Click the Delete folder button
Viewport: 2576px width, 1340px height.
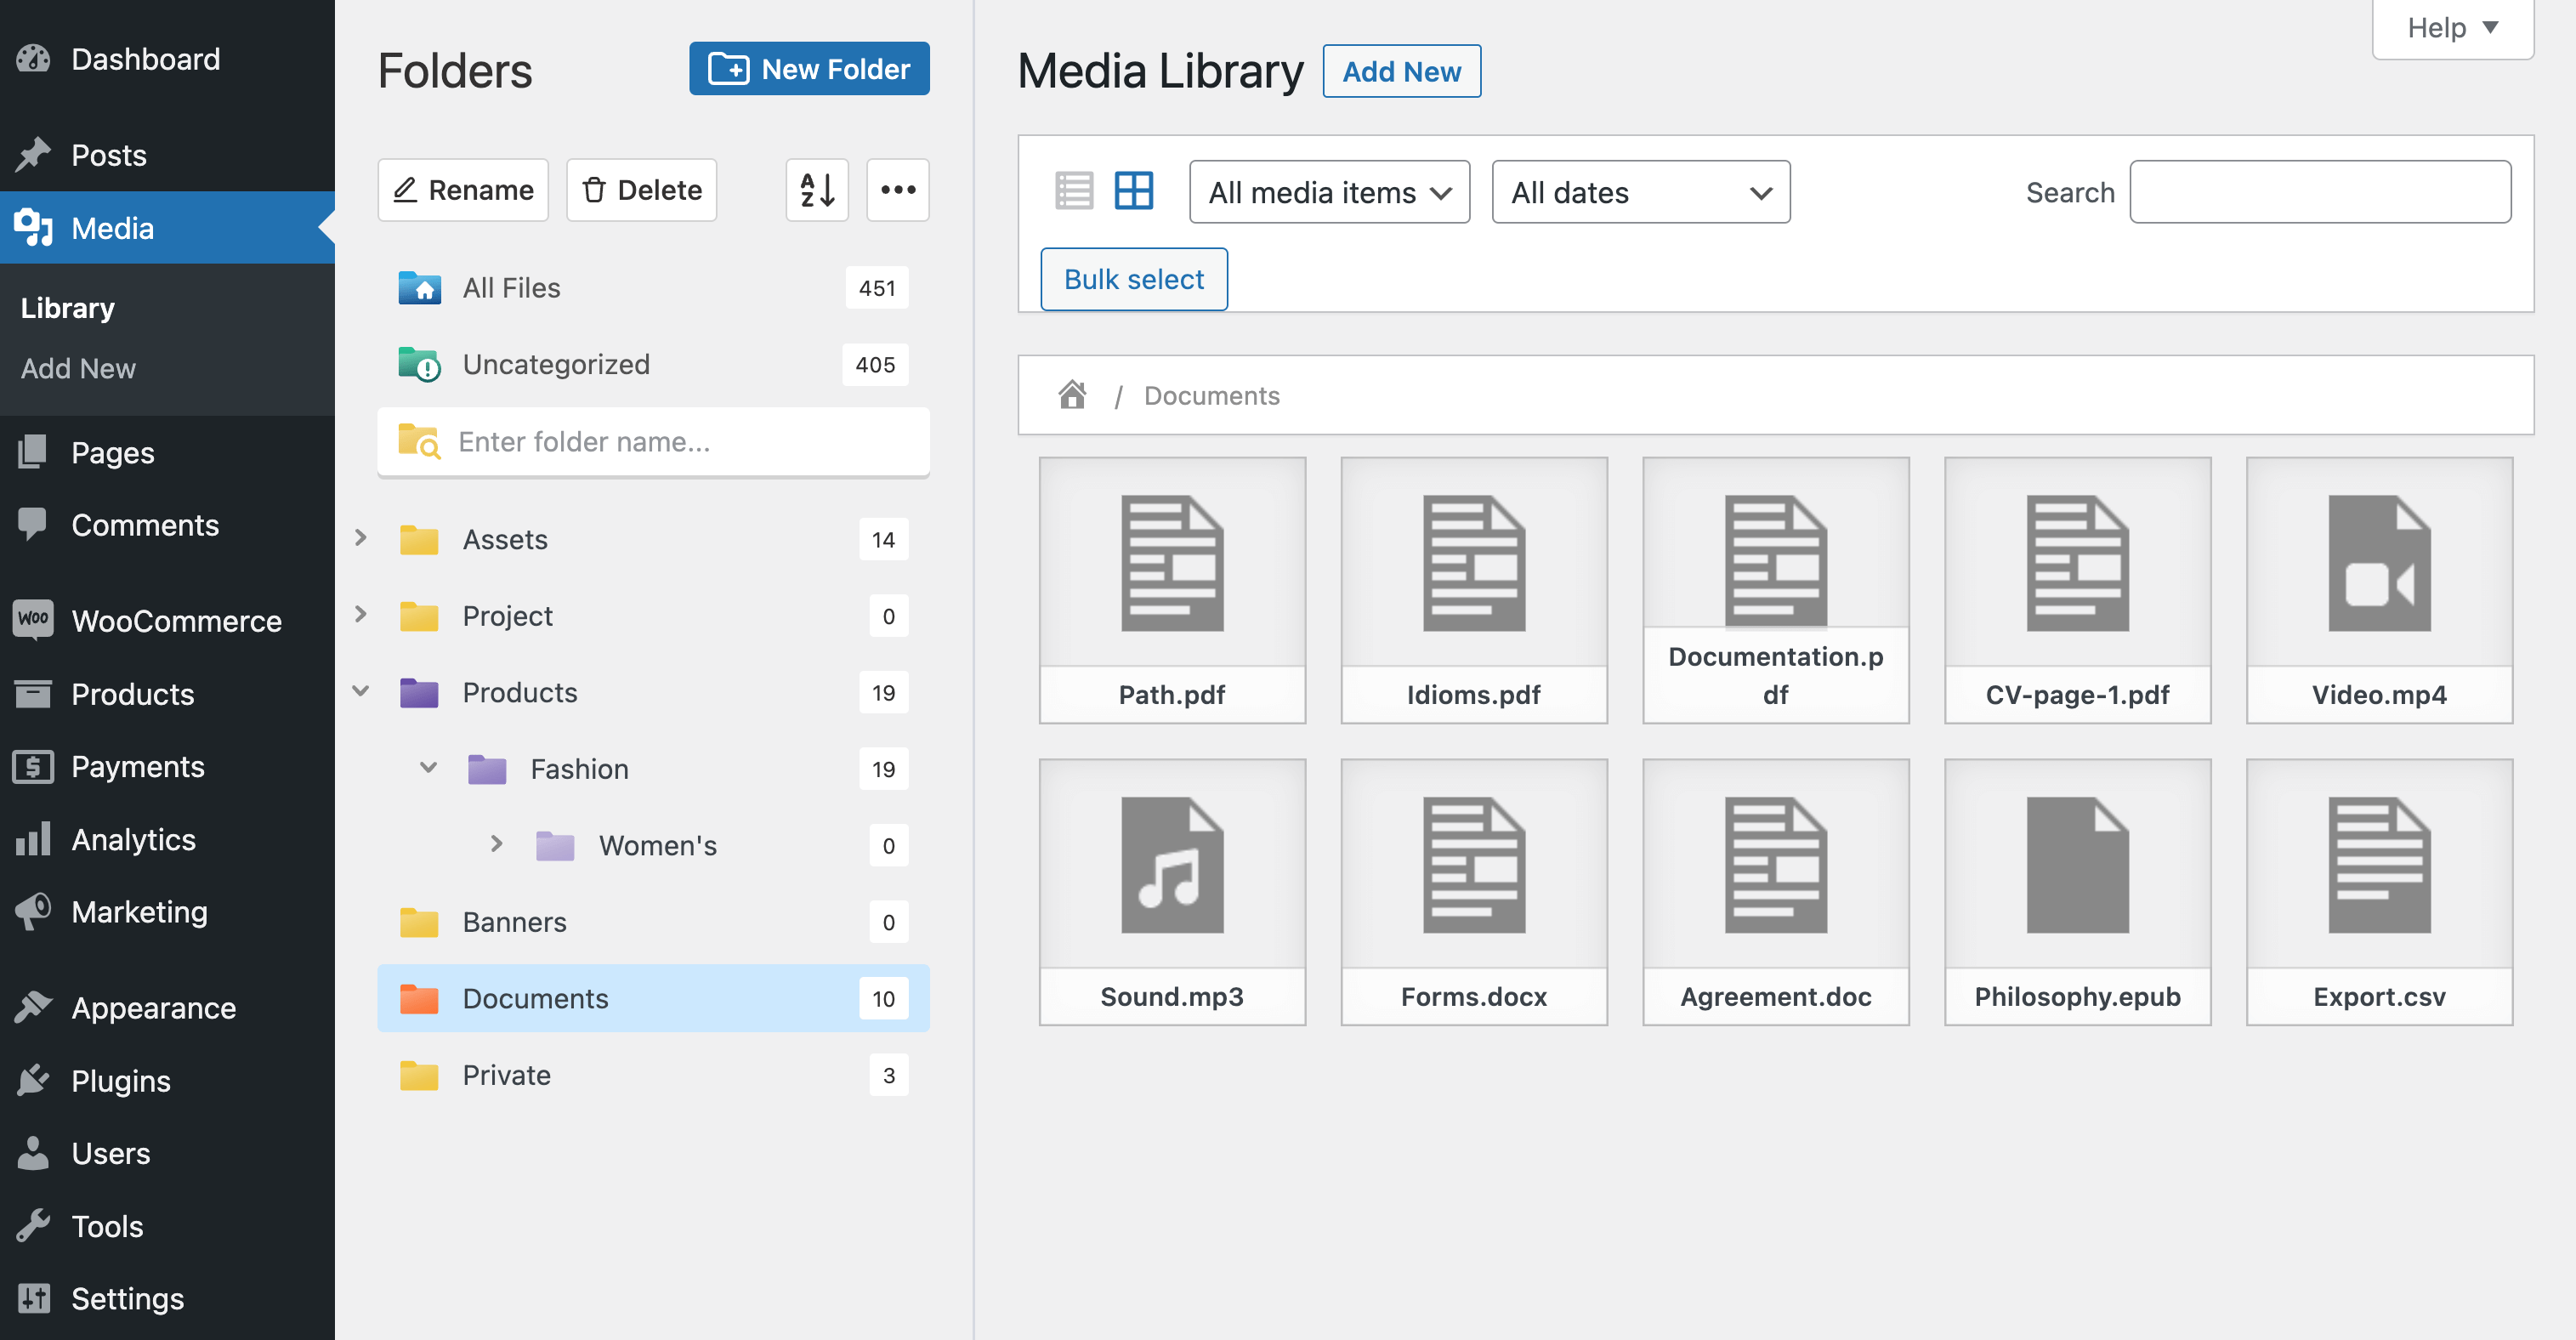pyautogui.click(x=641, y=189)
